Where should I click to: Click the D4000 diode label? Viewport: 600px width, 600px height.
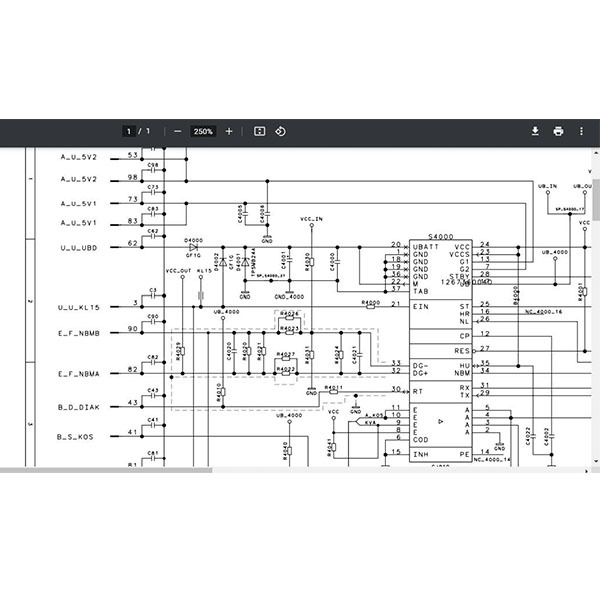pyautogui.click(x=194, y=240)
